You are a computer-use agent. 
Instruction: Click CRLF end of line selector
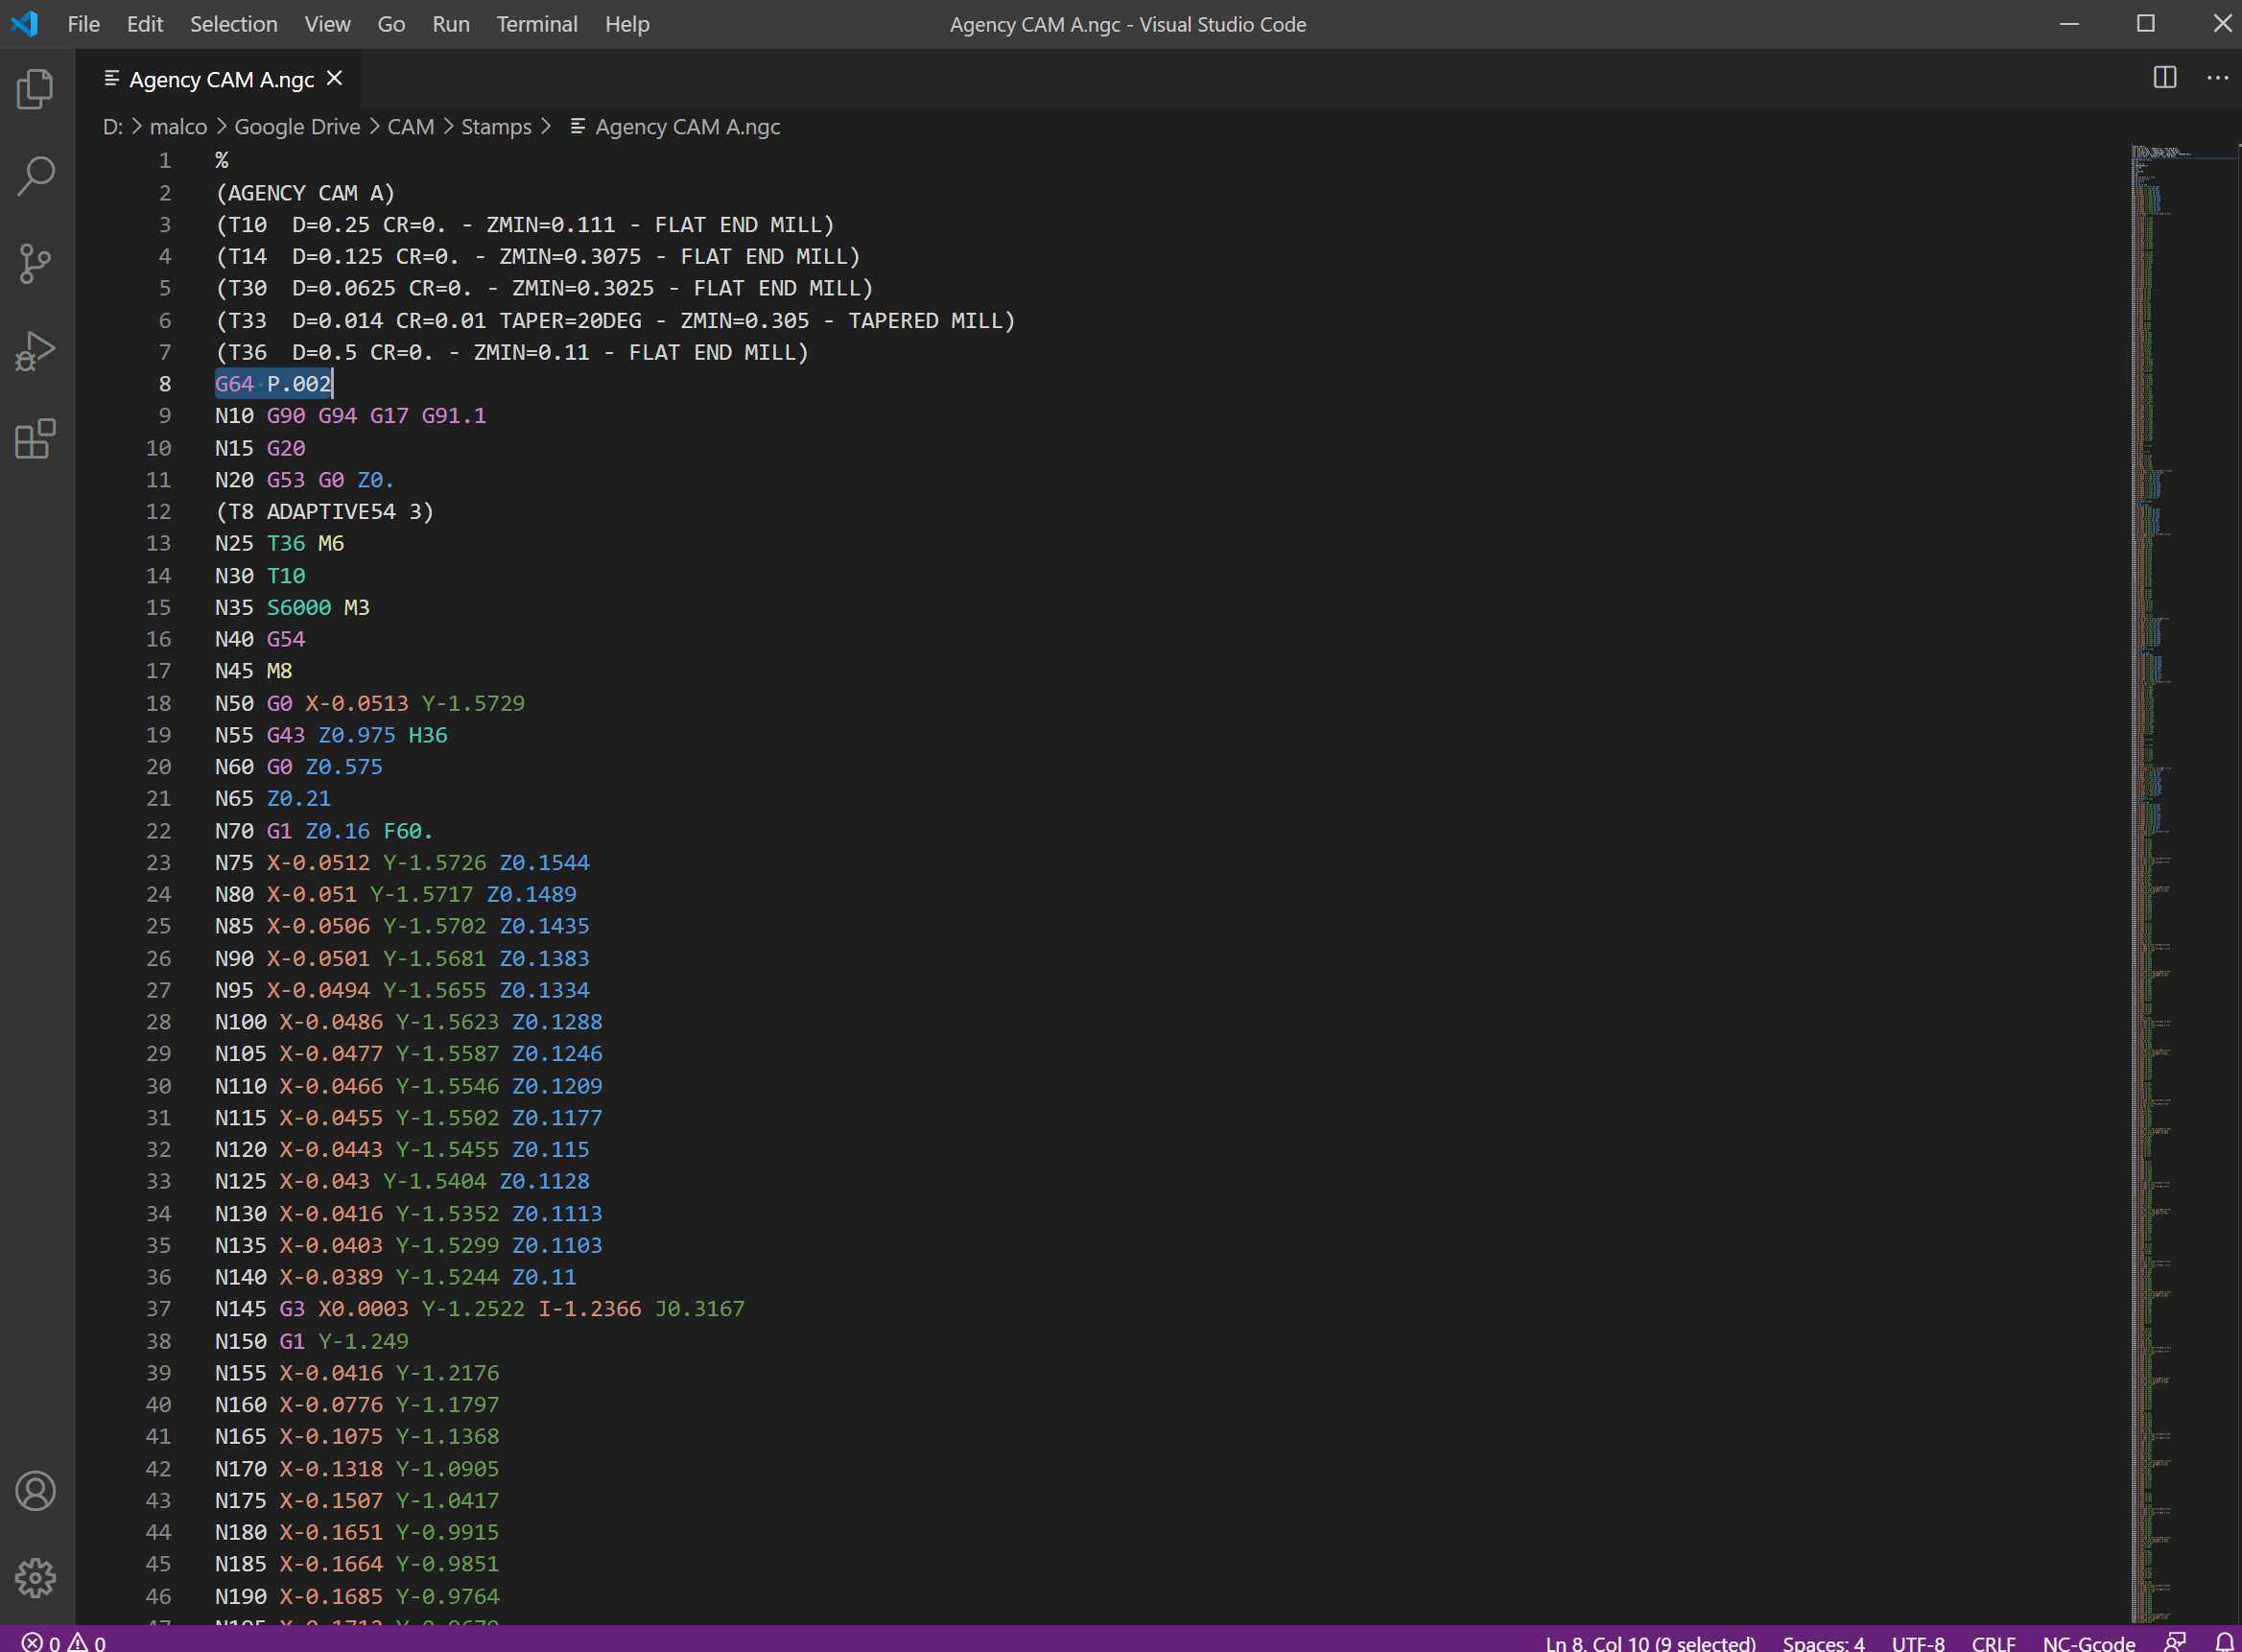click(x=1993, y=1642)
